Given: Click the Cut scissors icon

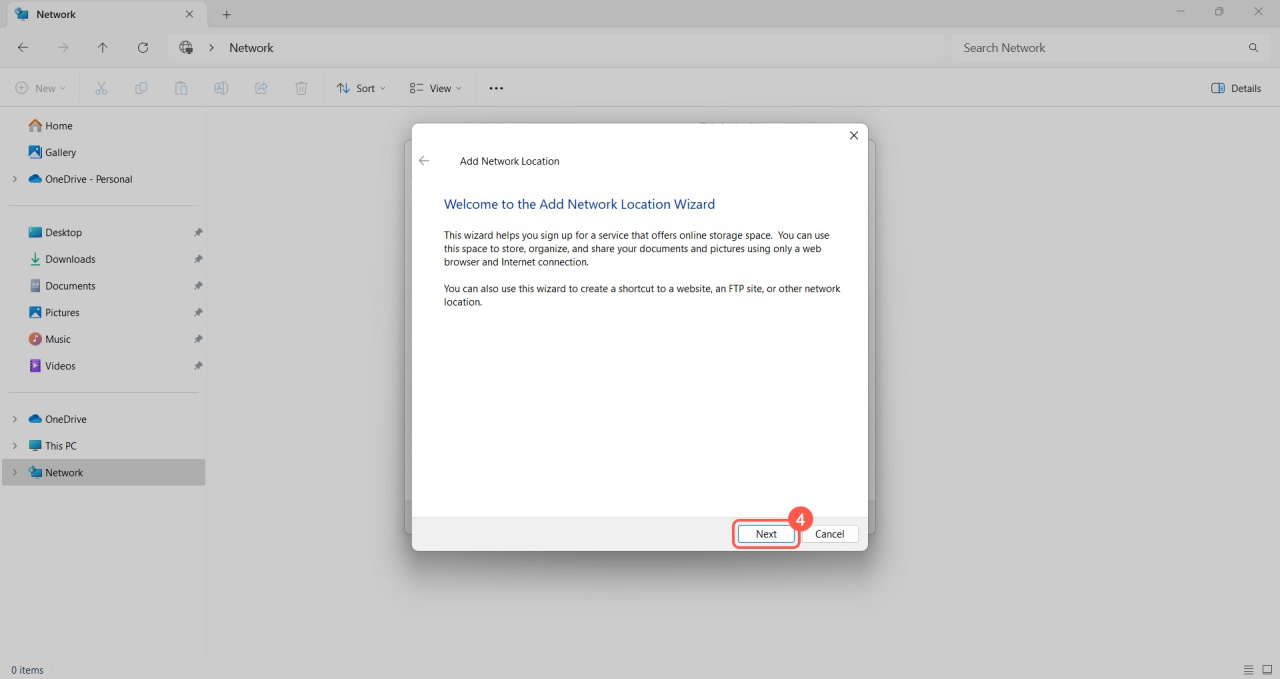Looking at the screenshot, I should coord(101,88).
